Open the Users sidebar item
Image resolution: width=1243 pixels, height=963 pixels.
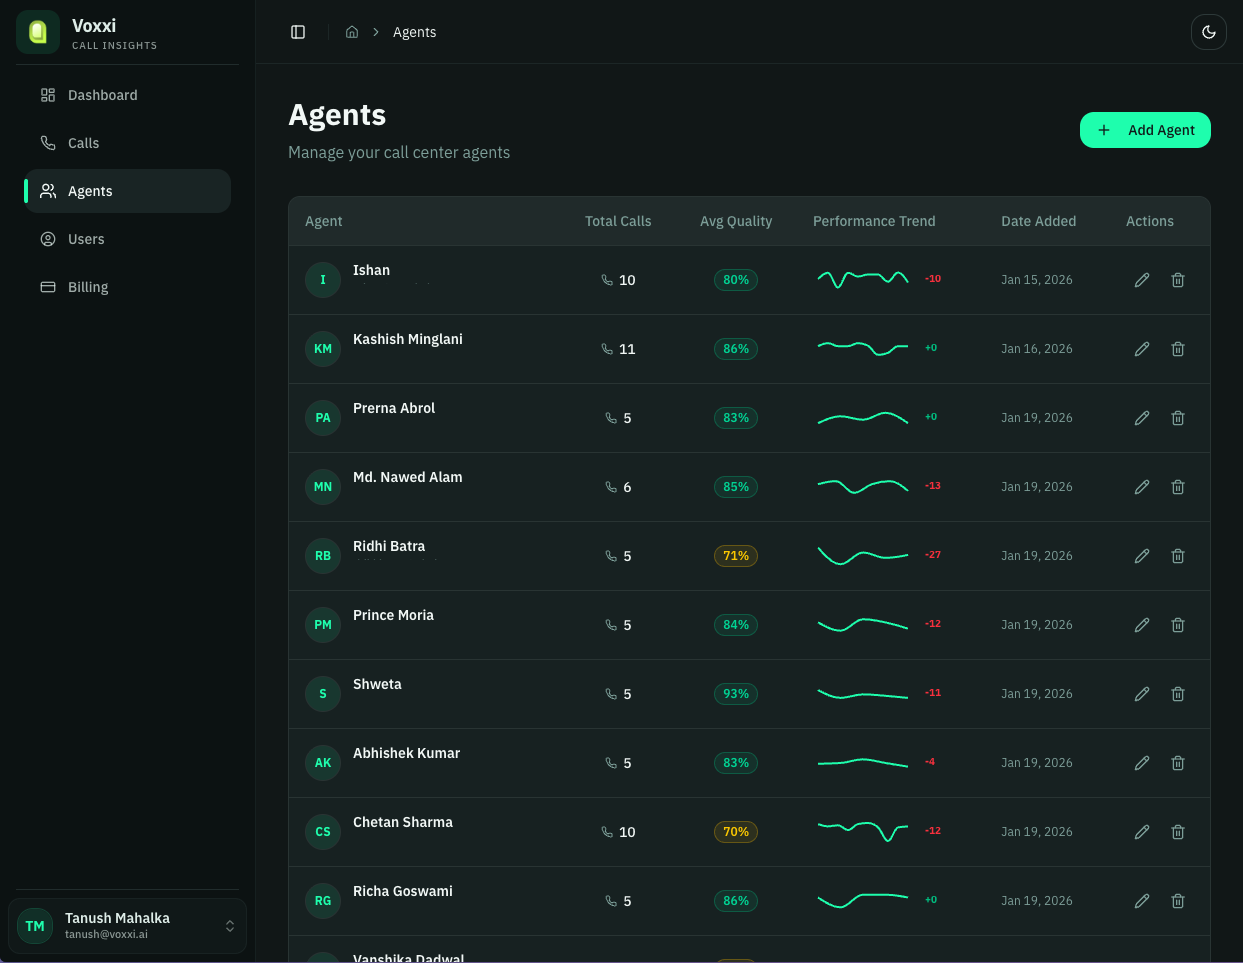(86, 239)
